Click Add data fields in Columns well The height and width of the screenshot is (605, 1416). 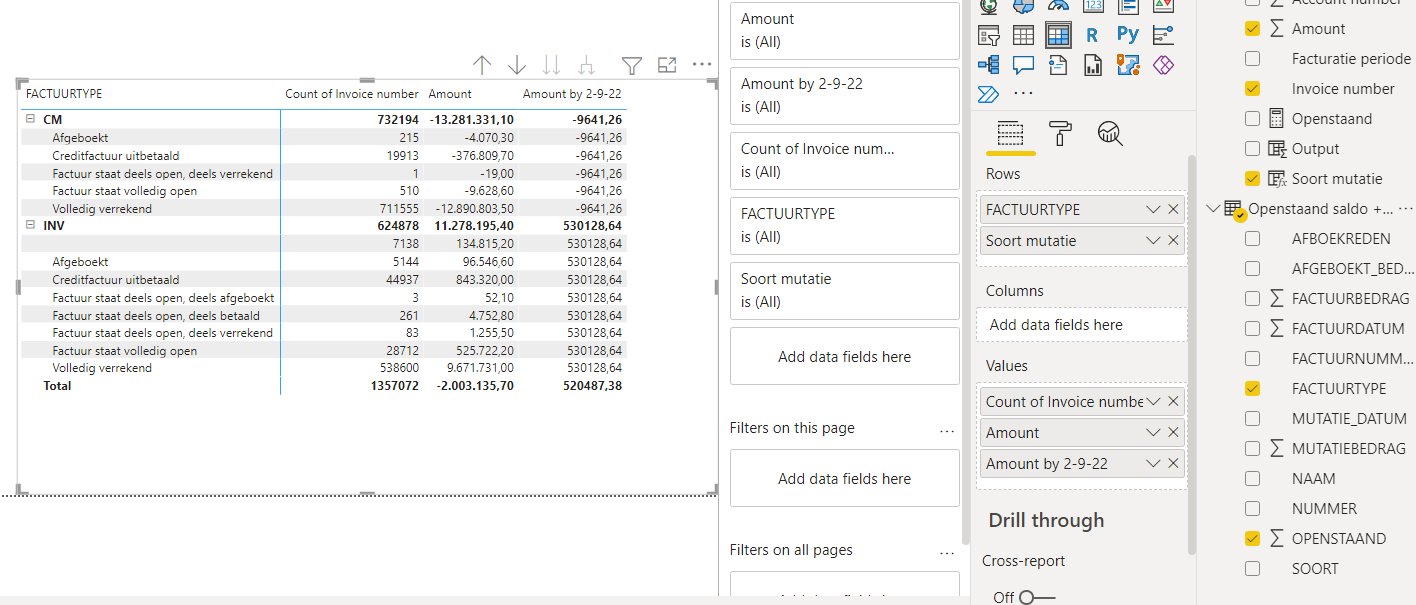click(1082, 325)
